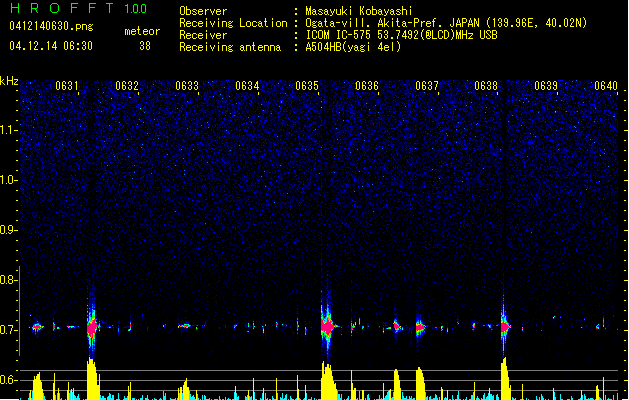Click the 0.6 frequency axis label
Screen dimensions: 629x400
7,380
